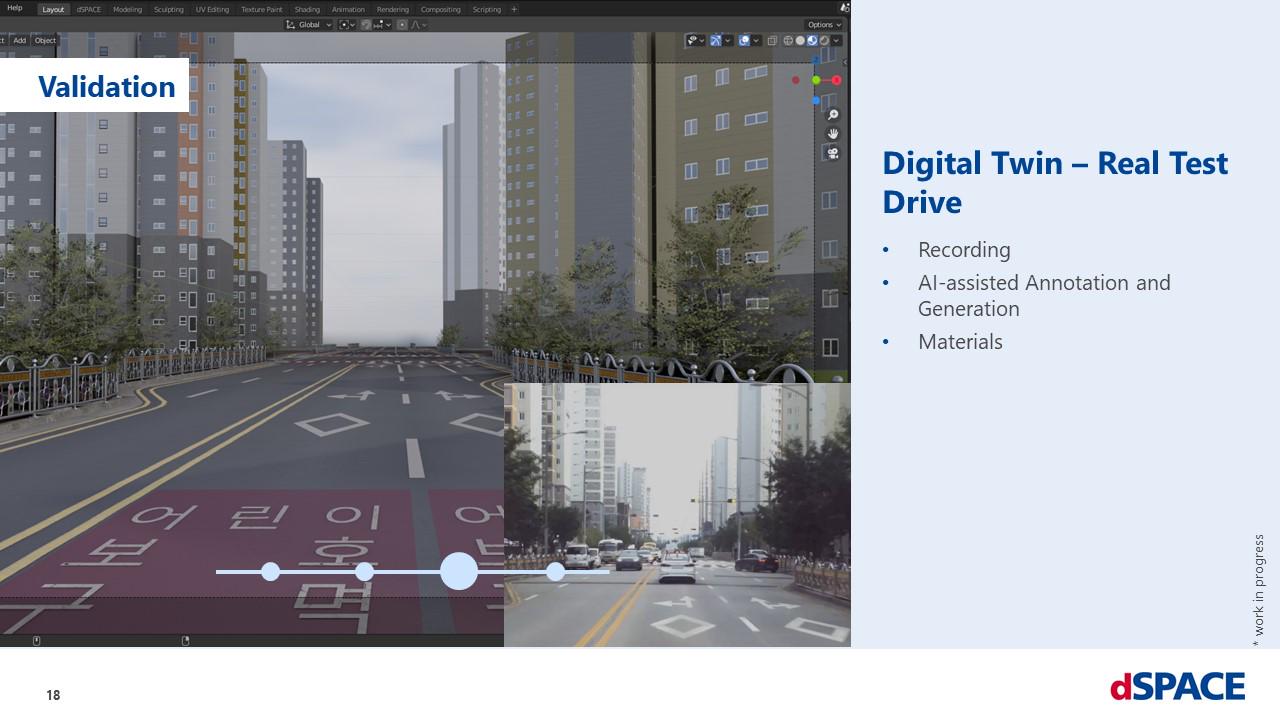The height and width of the screenshot is (720, 1280).
Task: Toggle proportional editing in the header
Action: [402, 25]
